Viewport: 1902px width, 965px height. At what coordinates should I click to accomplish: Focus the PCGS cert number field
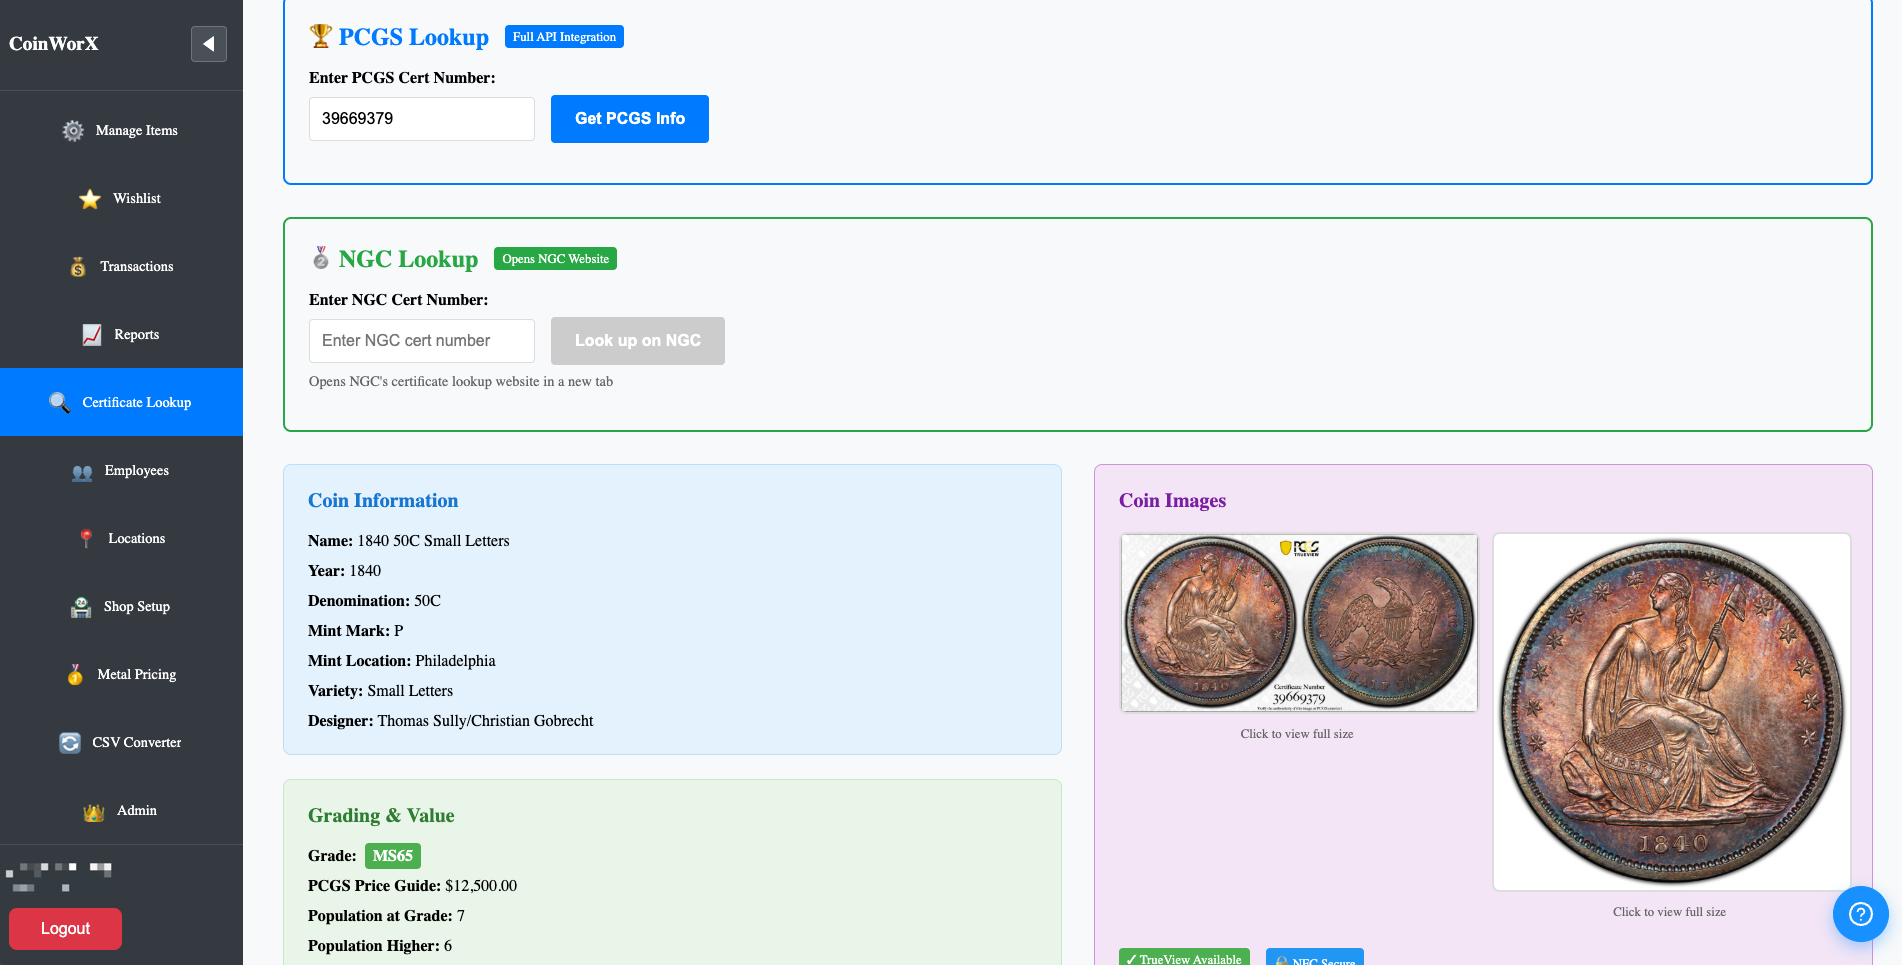coord(422,119)
